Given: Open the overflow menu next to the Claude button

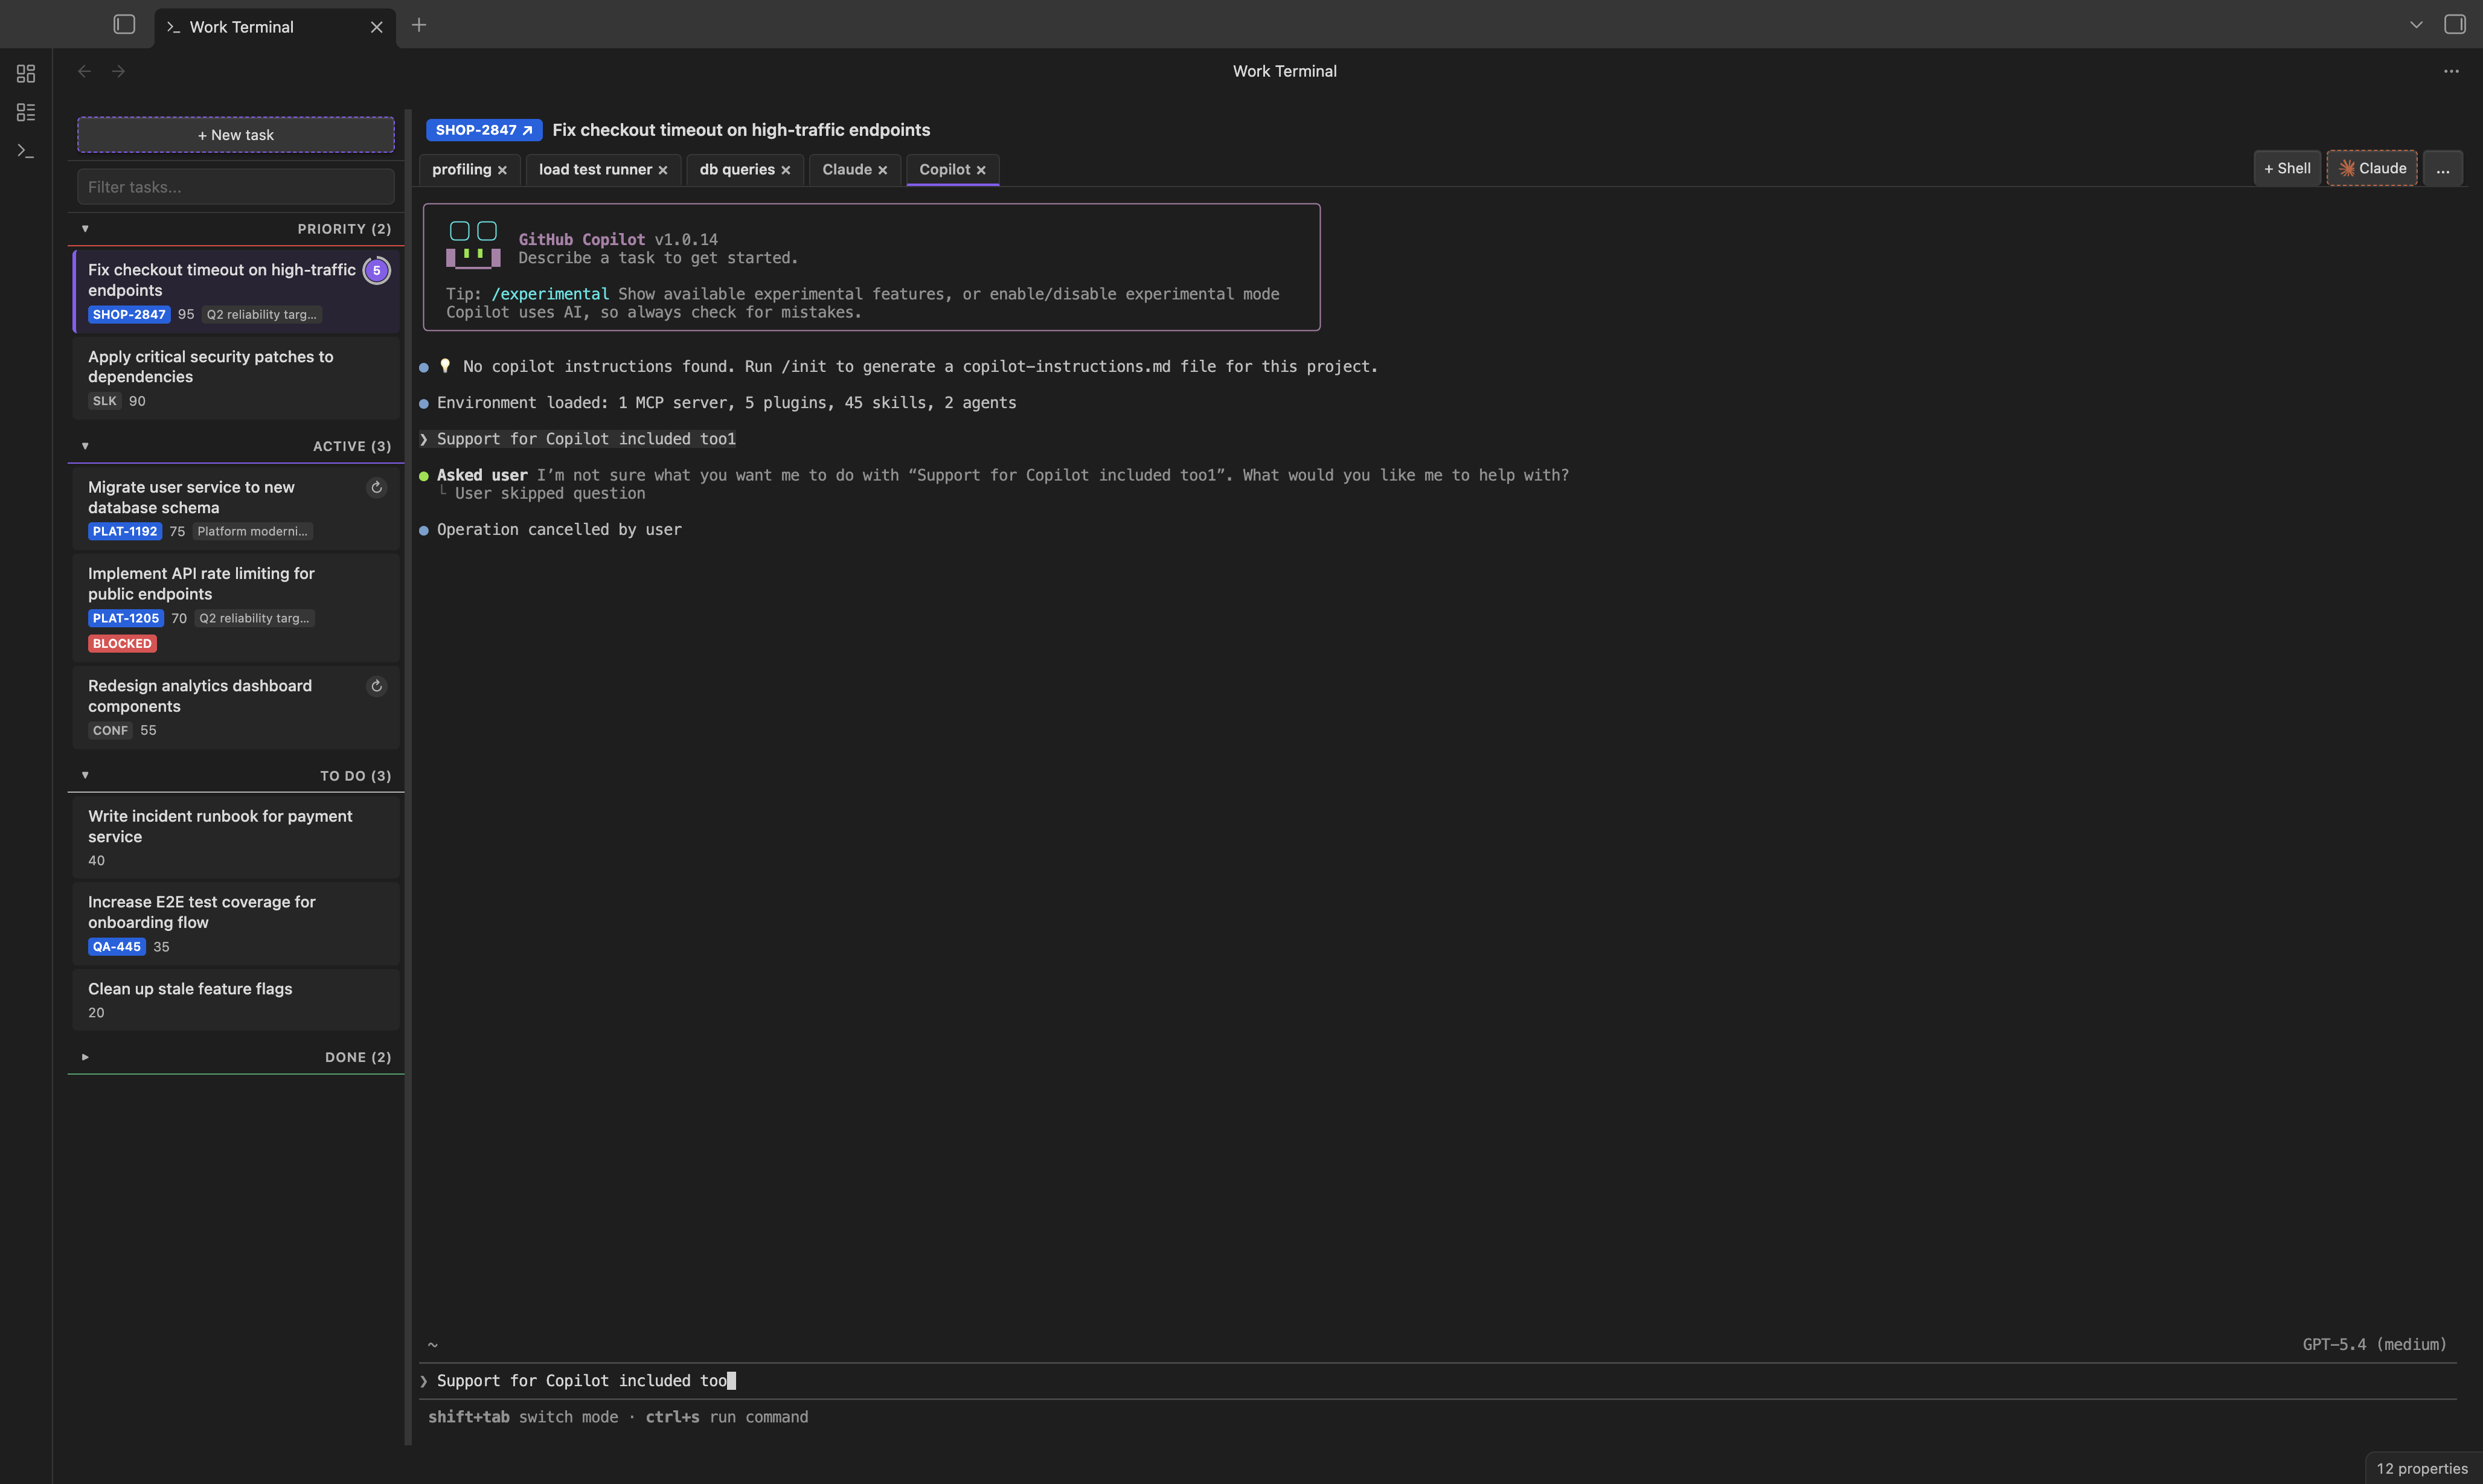Looking at the screenshot, I should pyautogui.click(x=2443, y=167).
